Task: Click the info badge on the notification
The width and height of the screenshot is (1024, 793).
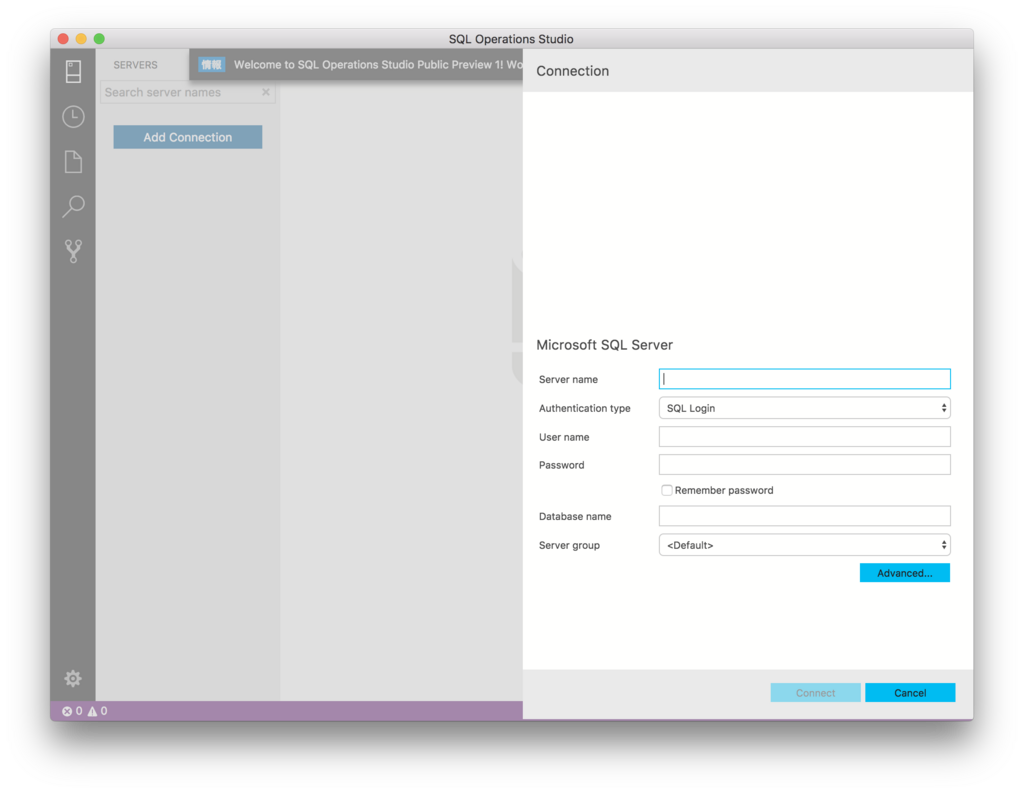Action: [211, 65]
